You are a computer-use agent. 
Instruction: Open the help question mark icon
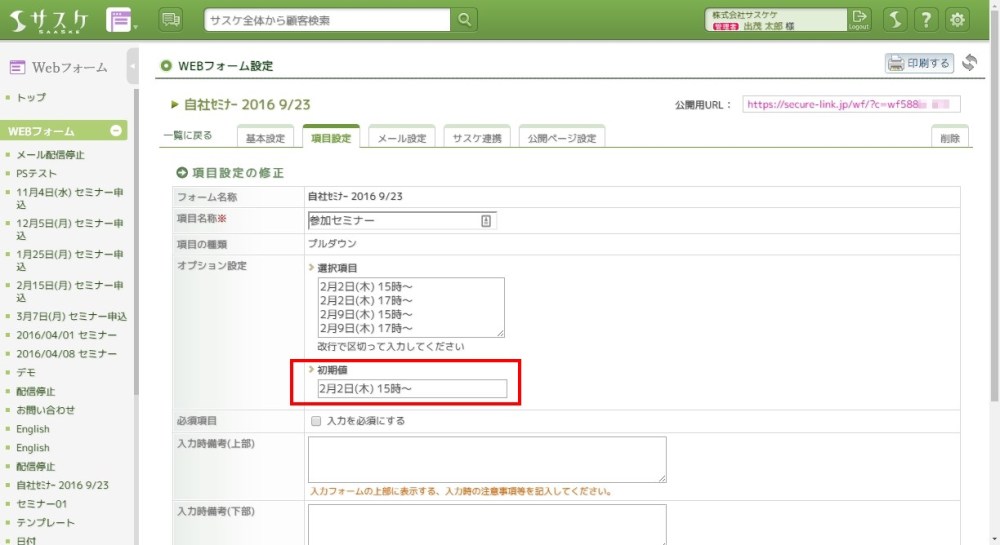927,20
